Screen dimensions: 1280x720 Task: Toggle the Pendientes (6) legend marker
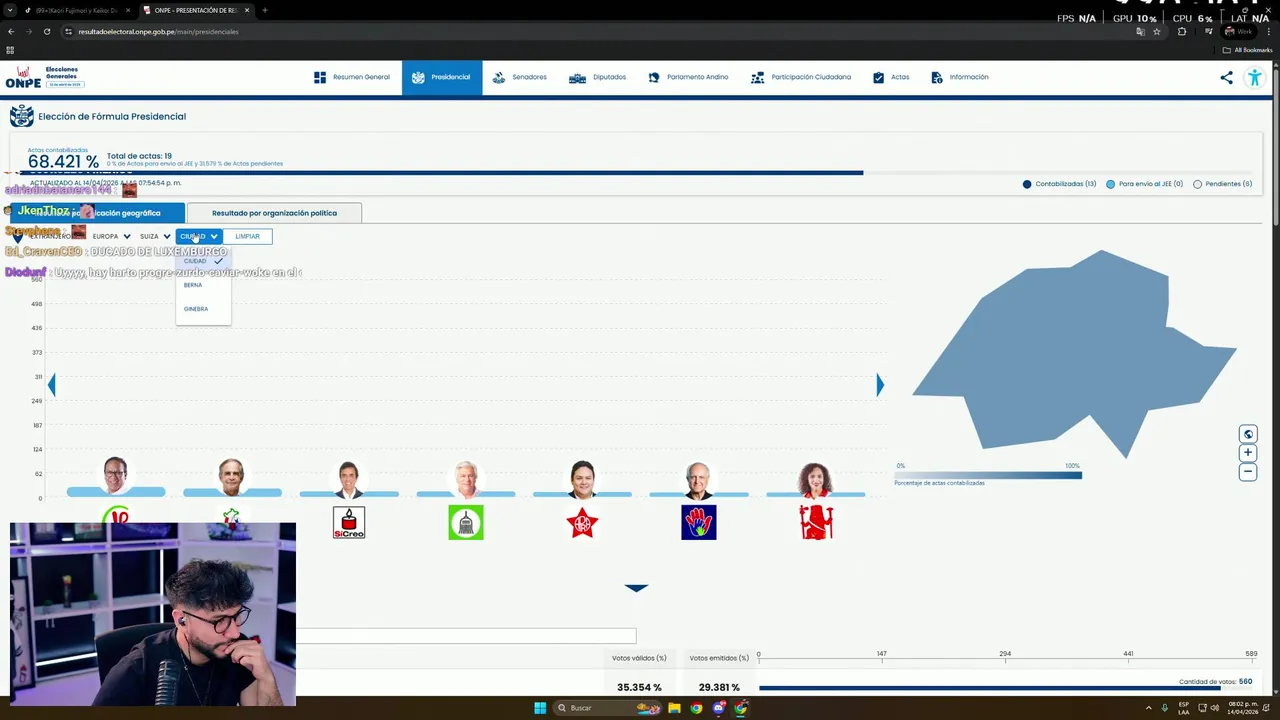tap(1197, 184)
